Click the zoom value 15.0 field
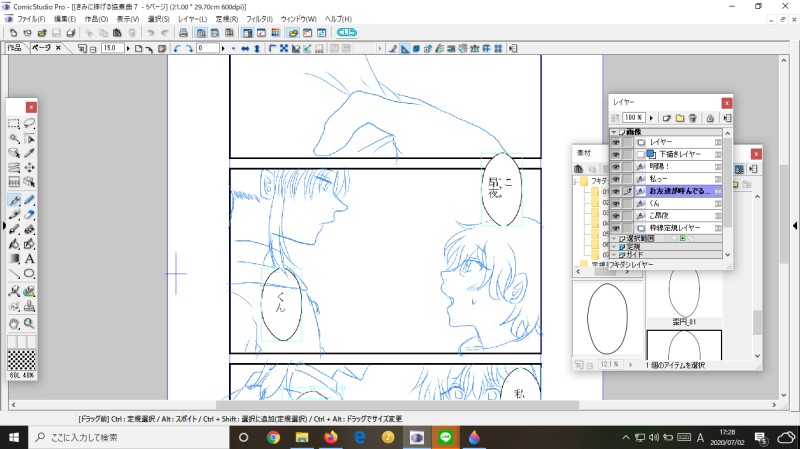This screenshot has width=800, height=449. click(x=112, y=48)
